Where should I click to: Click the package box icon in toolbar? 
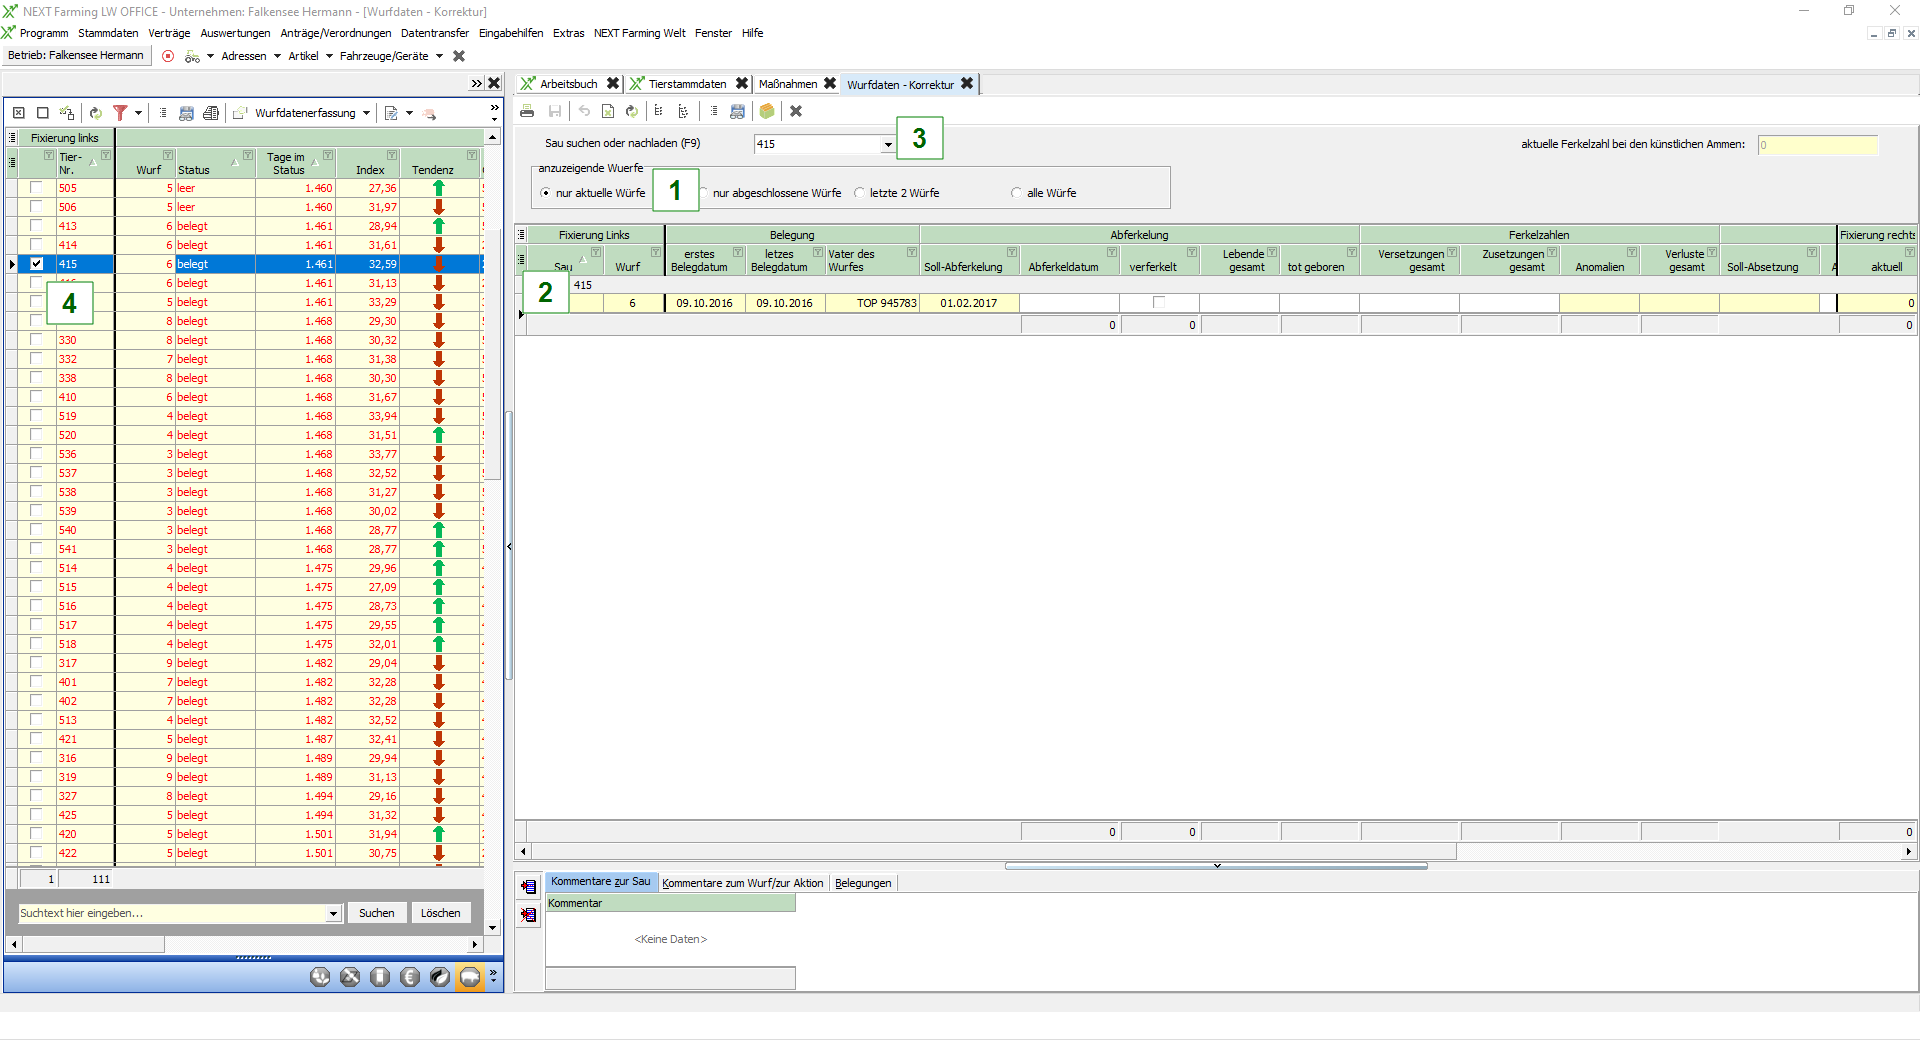(x=767, y=111)
